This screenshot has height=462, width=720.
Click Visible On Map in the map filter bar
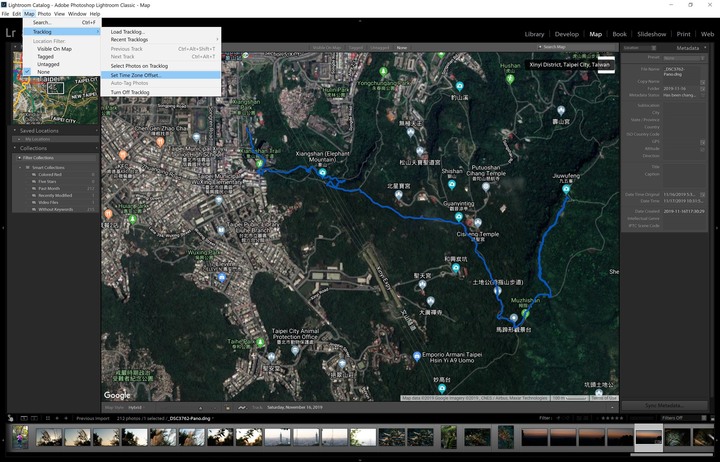pyautogui.click(x=326, y=47)
